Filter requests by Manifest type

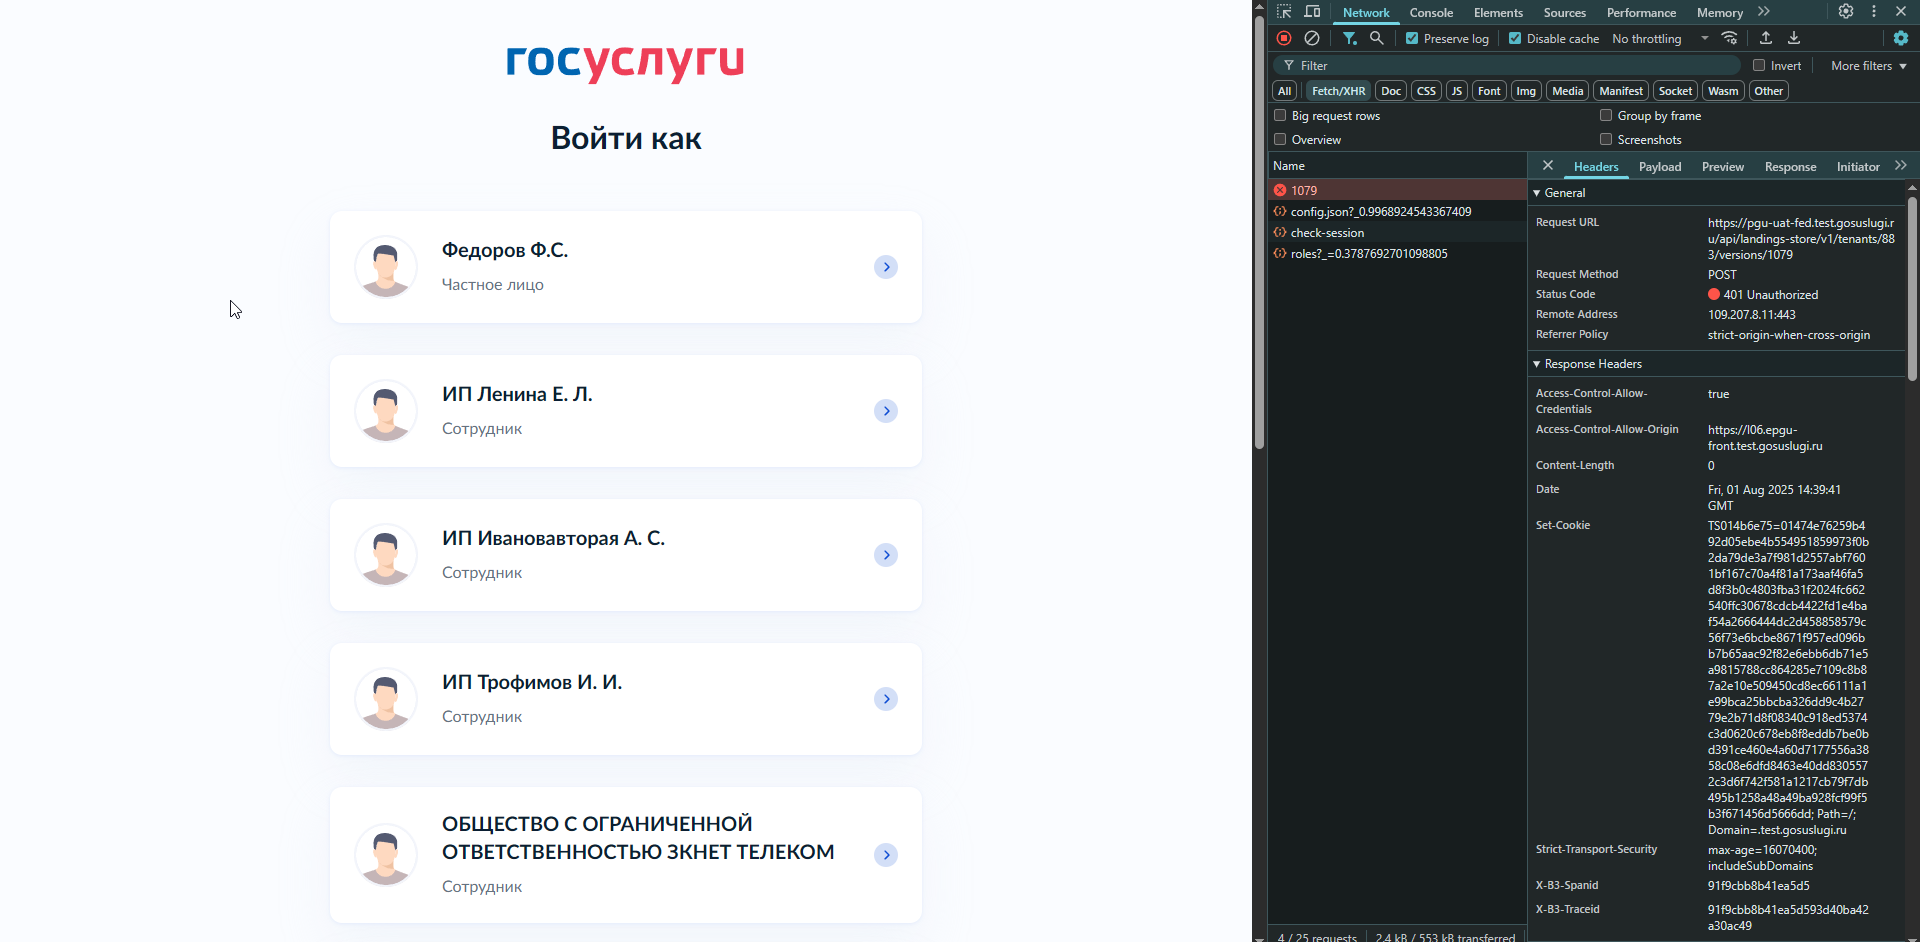pos(1621,91)
